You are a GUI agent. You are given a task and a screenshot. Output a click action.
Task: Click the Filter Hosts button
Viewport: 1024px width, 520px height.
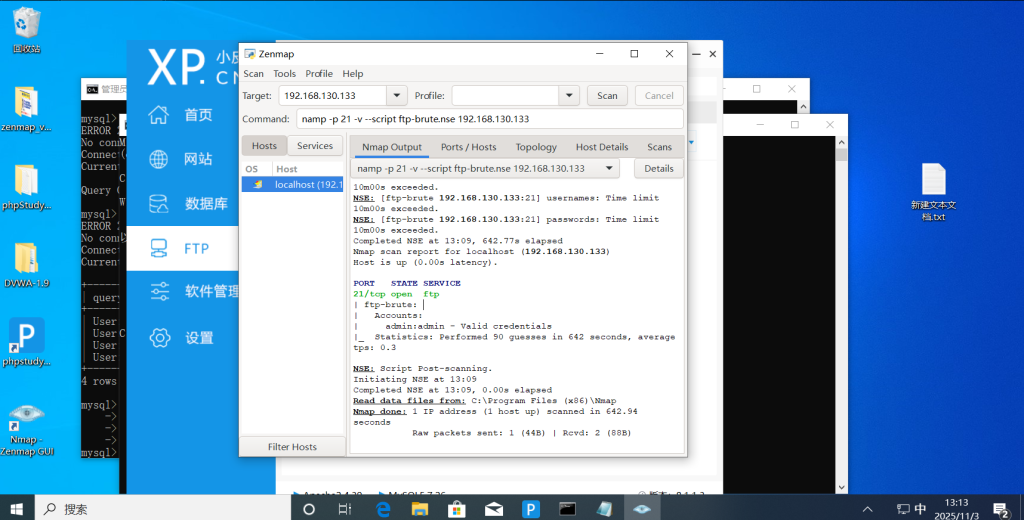291,447
